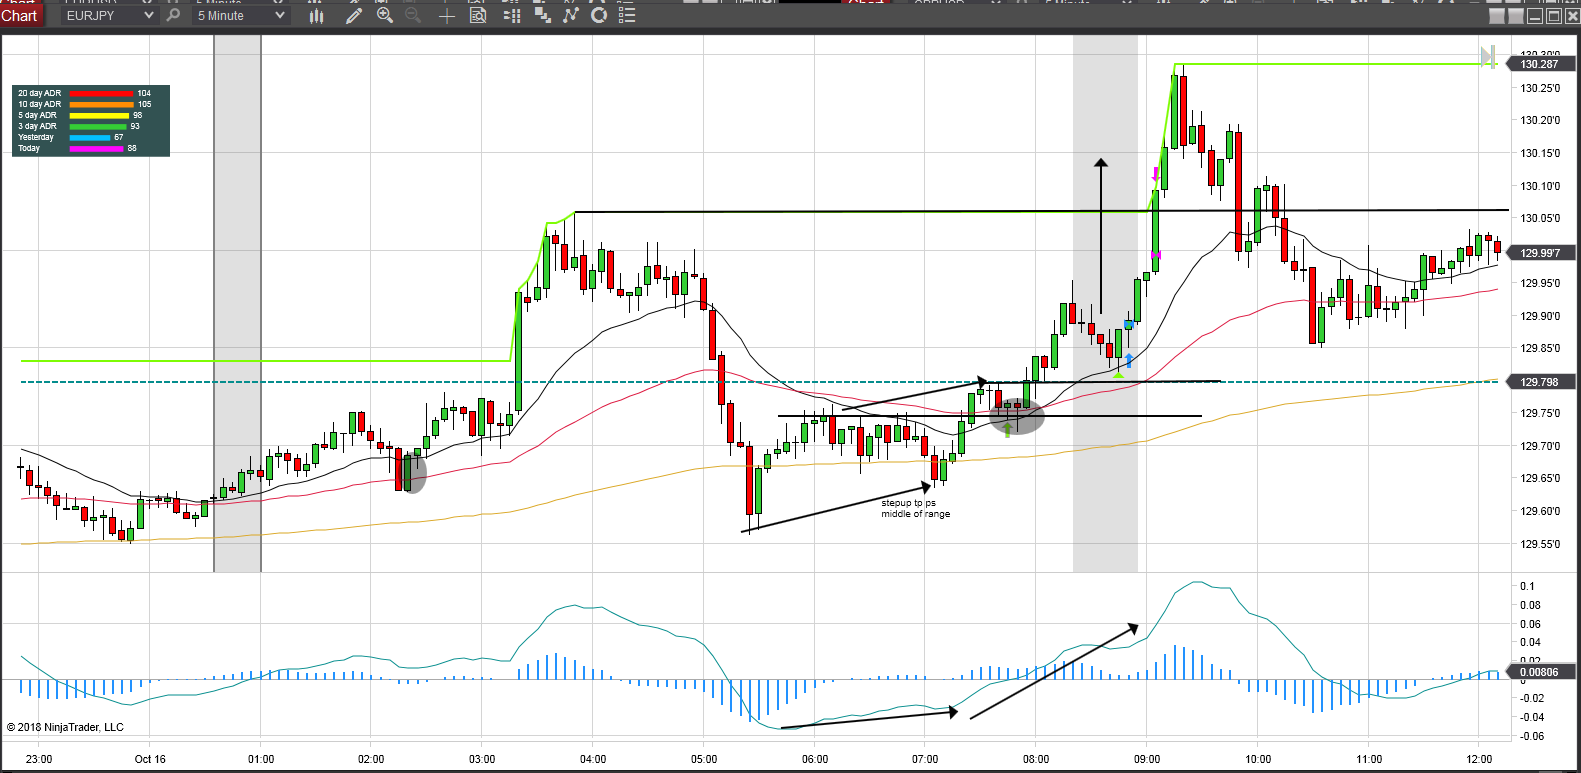Click the red 20 day ADR bar

[x=101, y=94]
